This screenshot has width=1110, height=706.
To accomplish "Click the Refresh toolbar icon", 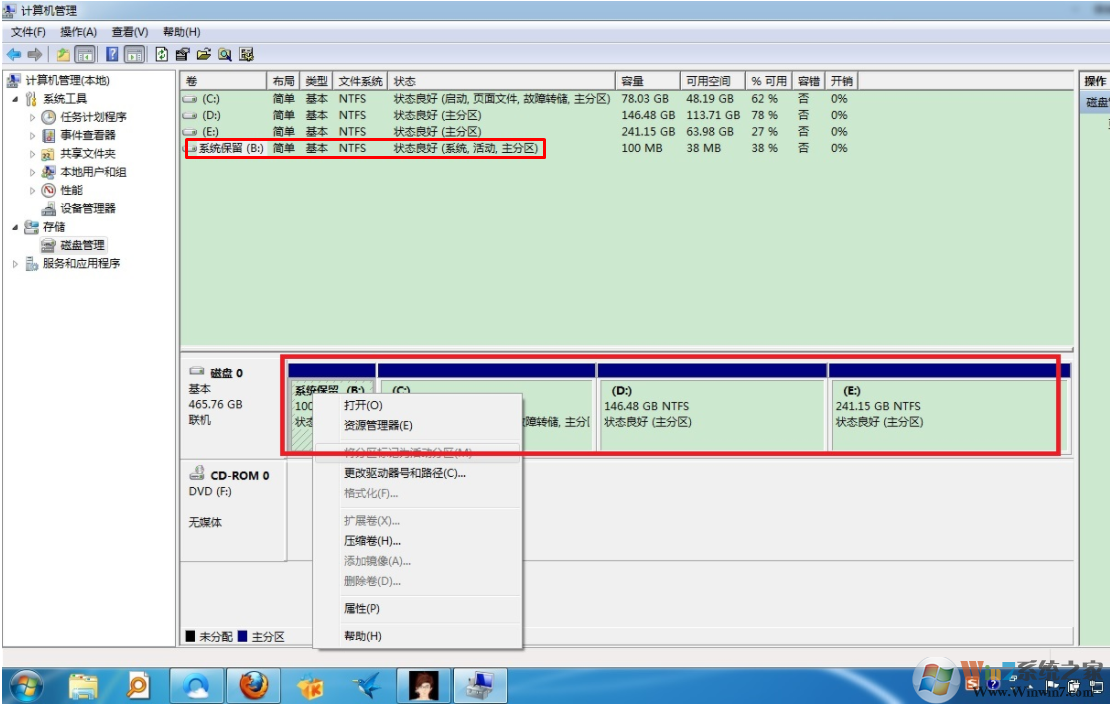I will click(x=161, y=54).
